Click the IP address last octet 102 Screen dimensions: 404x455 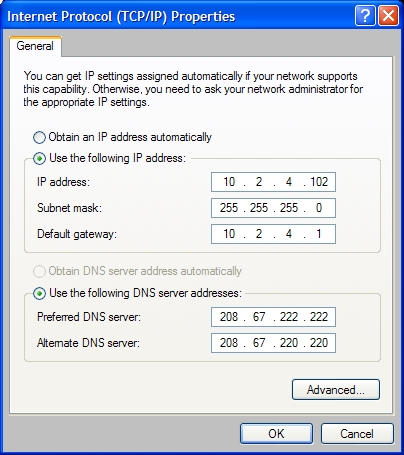point(319,182)
